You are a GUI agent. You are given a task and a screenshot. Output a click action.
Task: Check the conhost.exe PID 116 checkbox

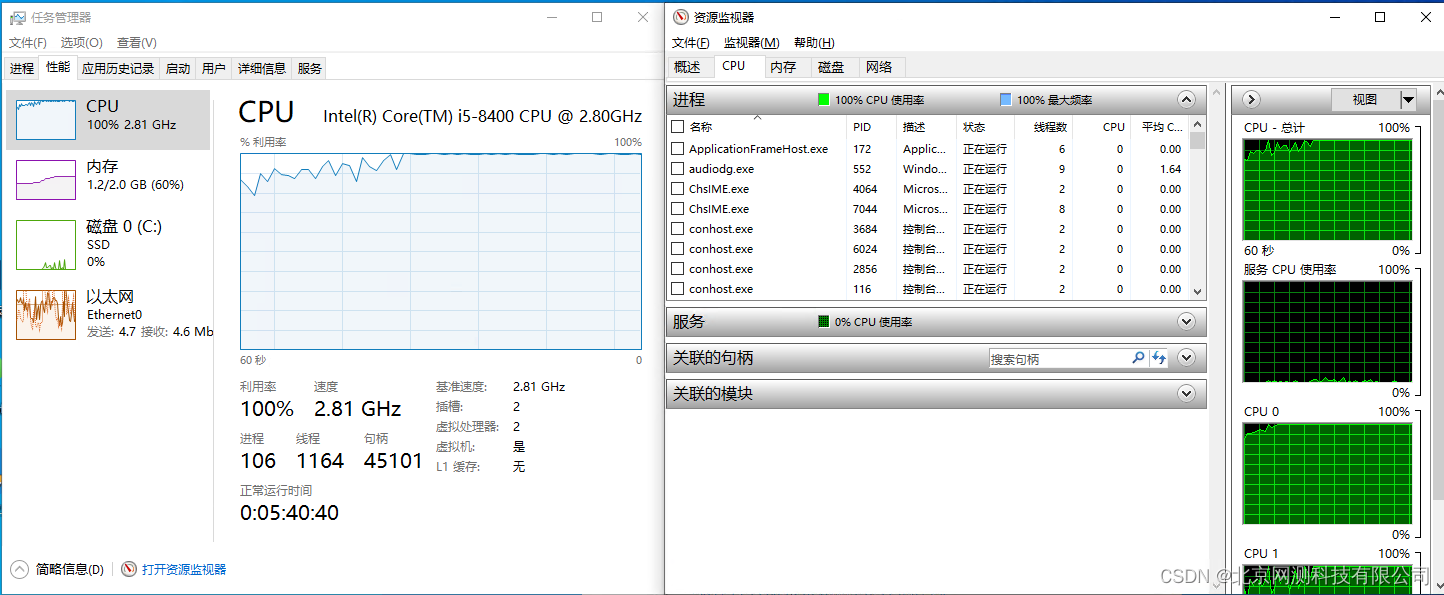[x=678, y=289]
